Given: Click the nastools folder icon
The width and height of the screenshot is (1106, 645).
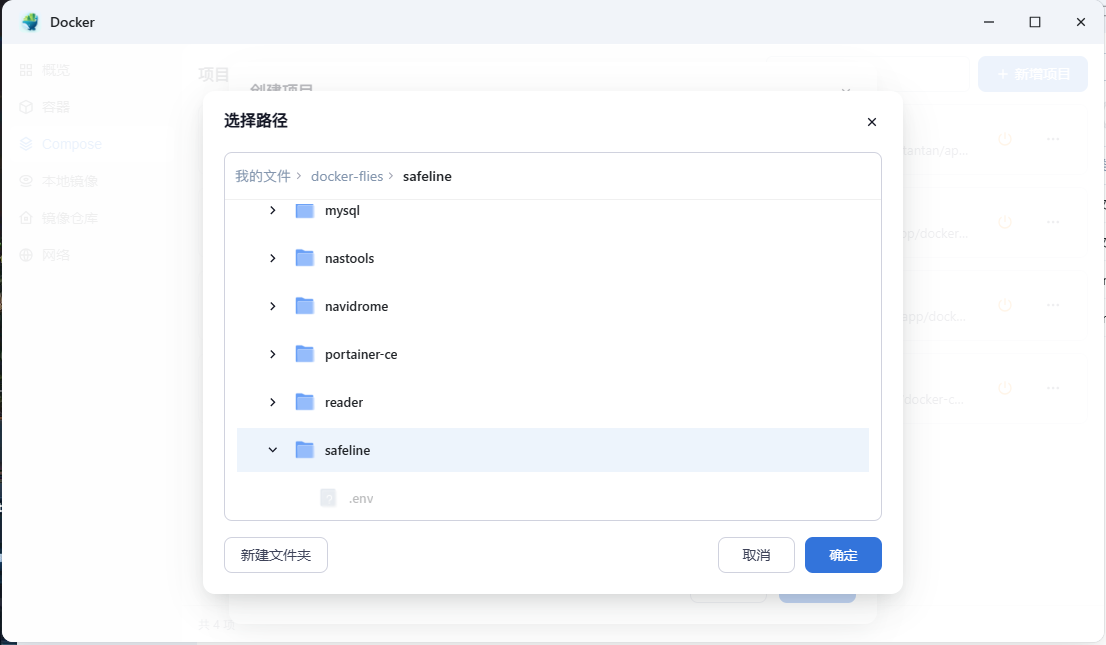Looking at the screenshot, I should coord(305,258).
